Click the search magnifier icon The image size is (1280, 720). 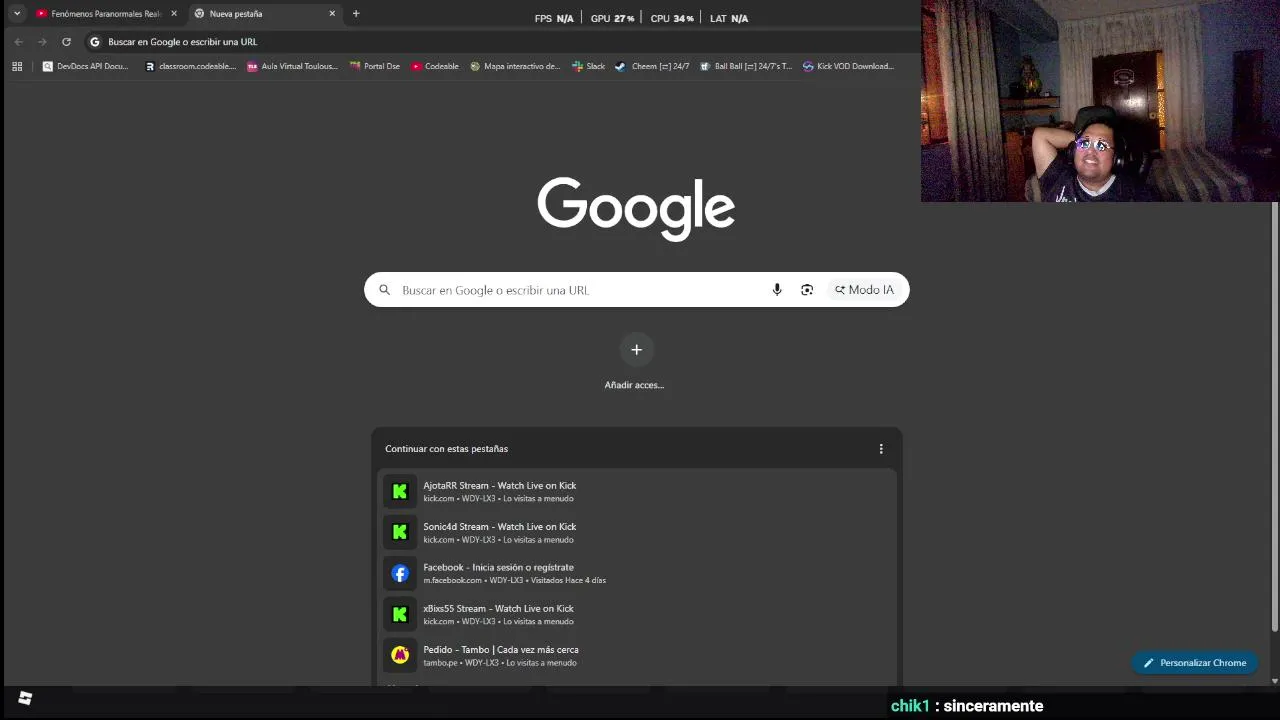tap(384, 290)
